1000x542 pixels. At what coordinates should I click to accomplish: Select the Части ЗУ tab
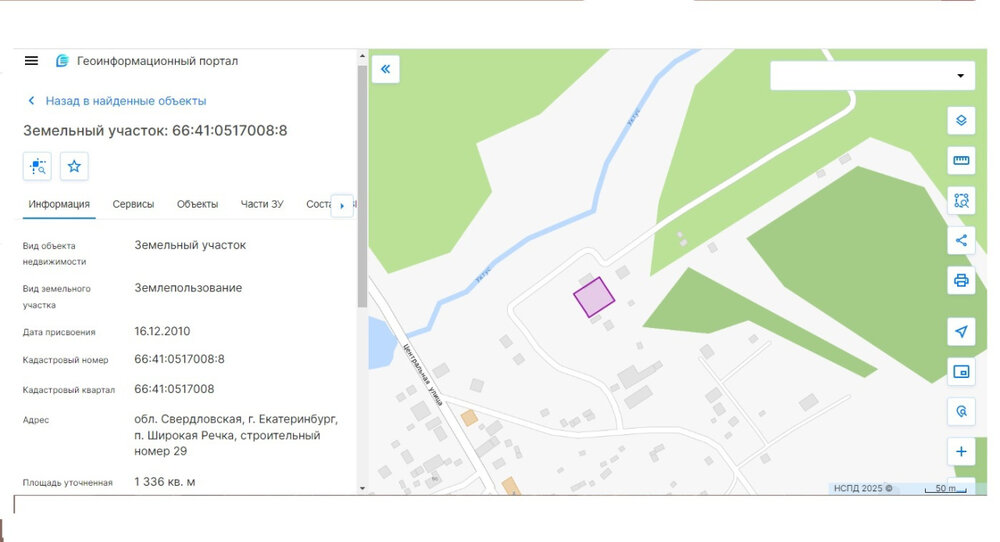tap(262, 204)
